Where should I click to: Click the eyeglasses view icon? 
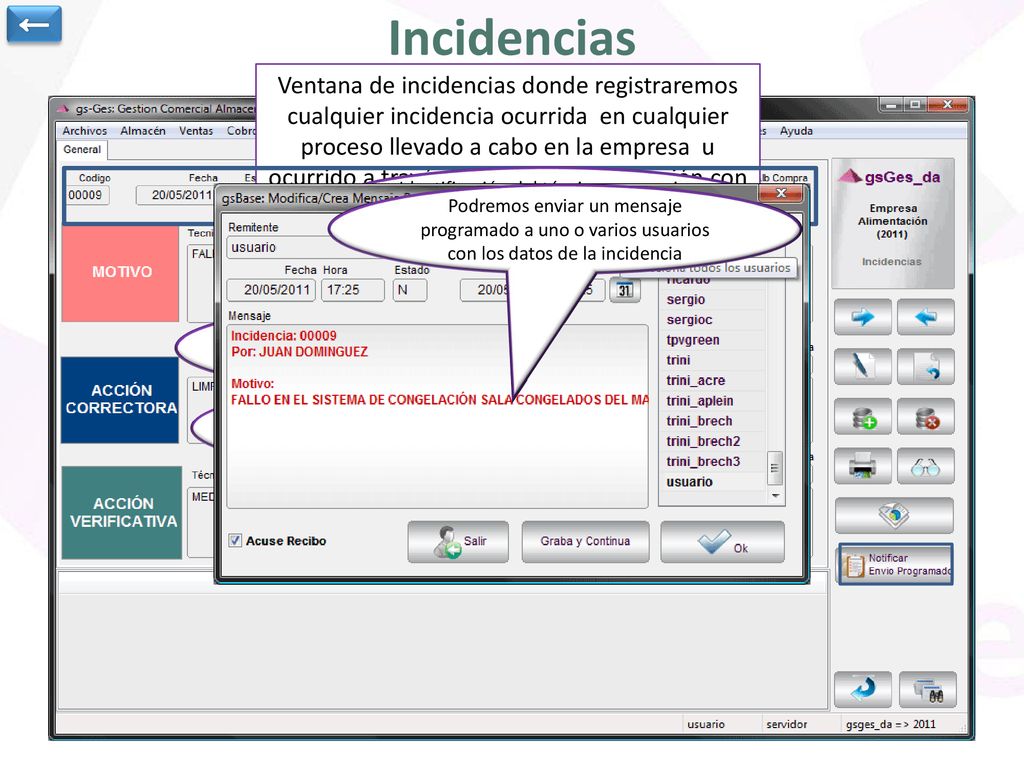(x=925, y=466)
